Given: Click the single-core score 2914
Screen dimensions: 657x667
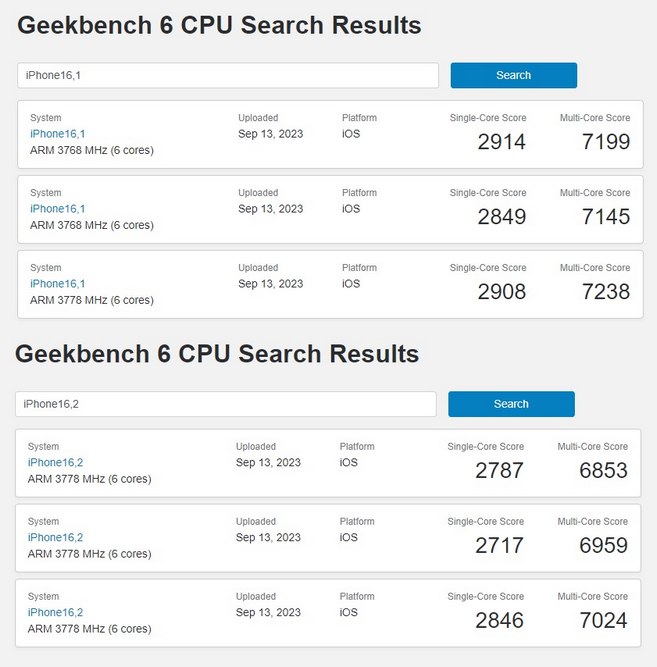Looking at the screenshot, I should coord(501,142).
